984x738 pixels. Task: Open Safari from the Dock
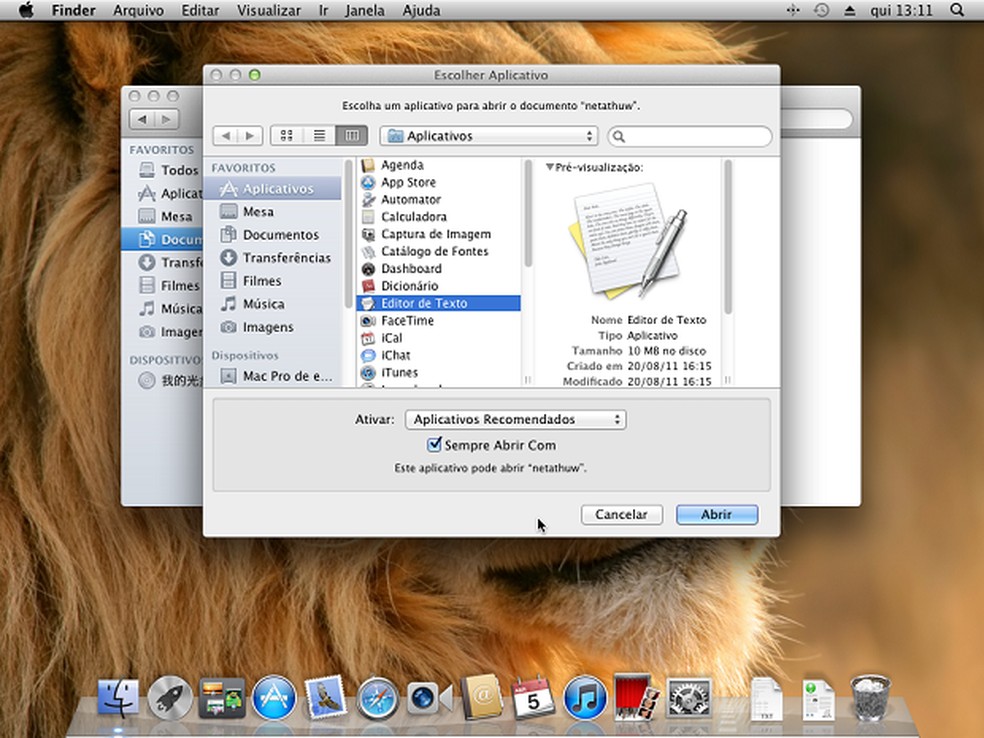pyautogui.click(x=378, y=697)
